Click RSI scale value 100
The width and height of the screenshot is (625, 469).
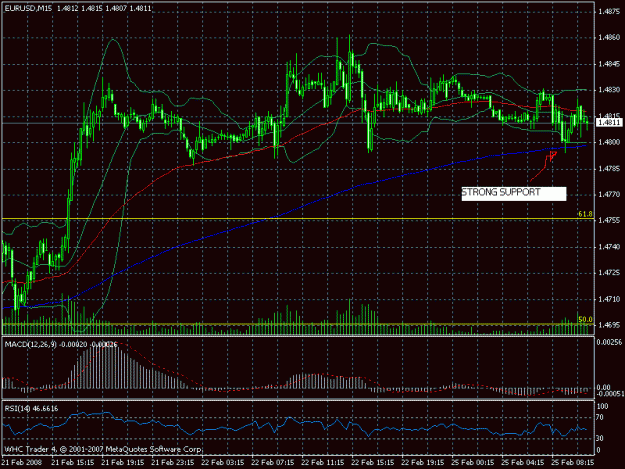(x=603, y=406)
